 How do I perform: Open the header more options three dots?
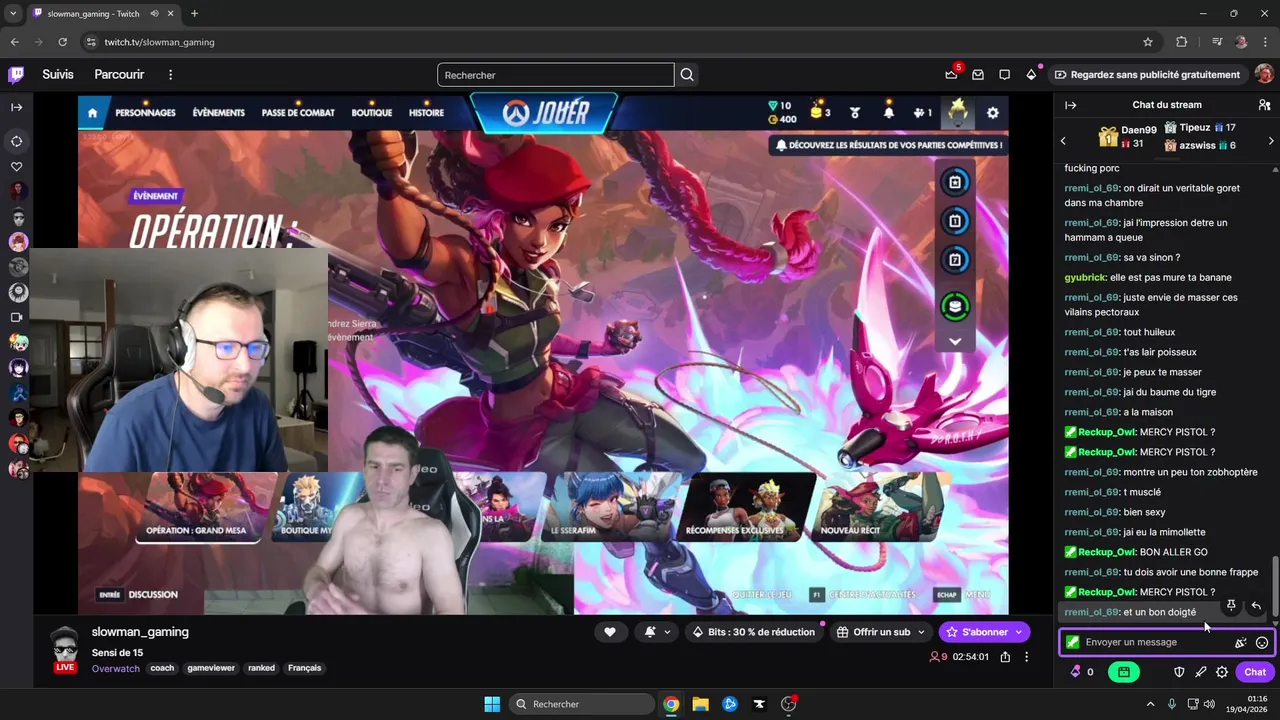click(x=171, y=75)
